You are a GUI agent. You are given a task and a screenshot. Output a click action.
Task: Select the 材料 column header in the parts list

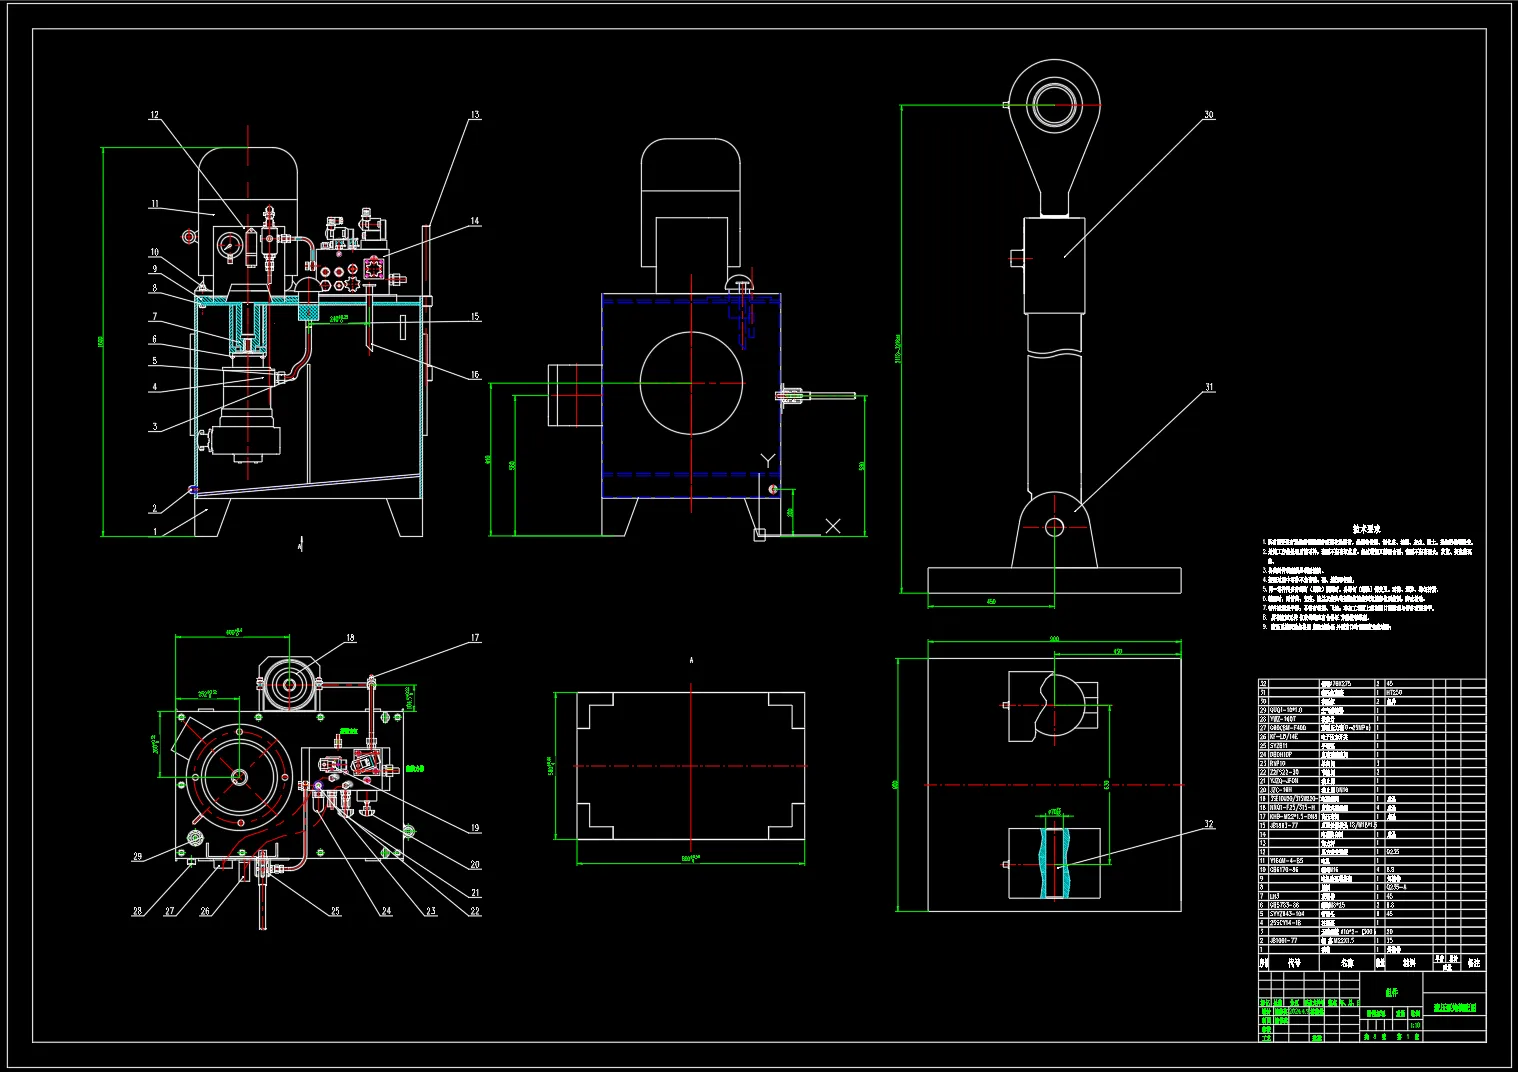[1409, 963]
